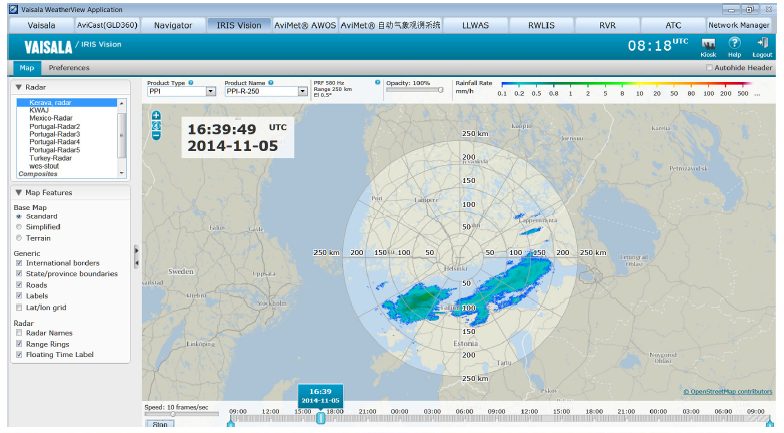
Task: Zoom out the map with minus icon
Action: [x=156, y=135]
